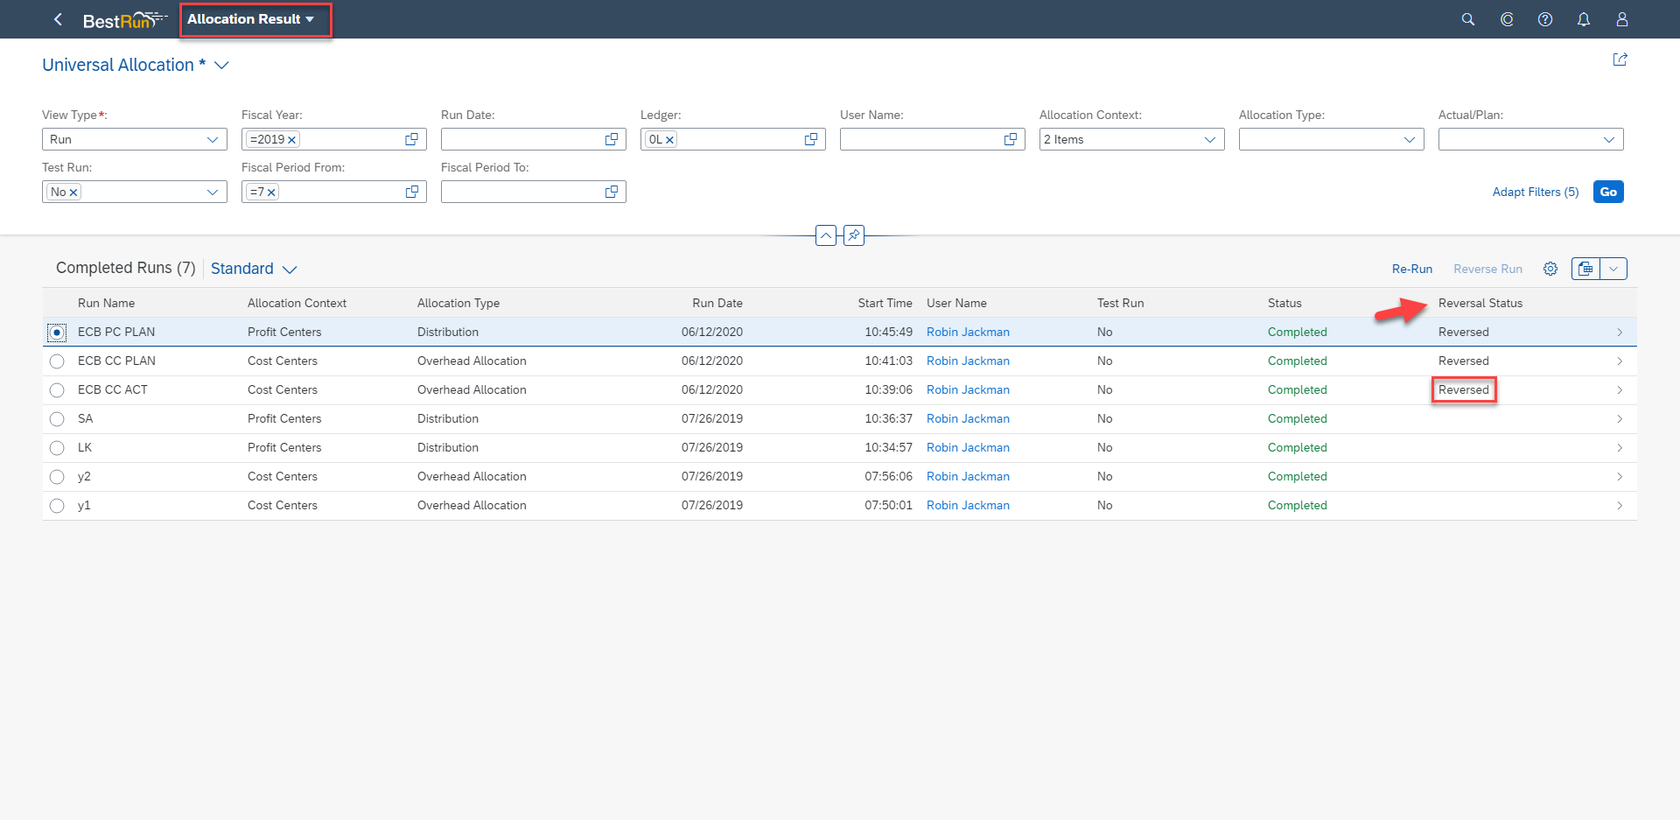Screen dimensions: 1680x820
Task: Click the Run Date column header
Action: coord(717,303)
